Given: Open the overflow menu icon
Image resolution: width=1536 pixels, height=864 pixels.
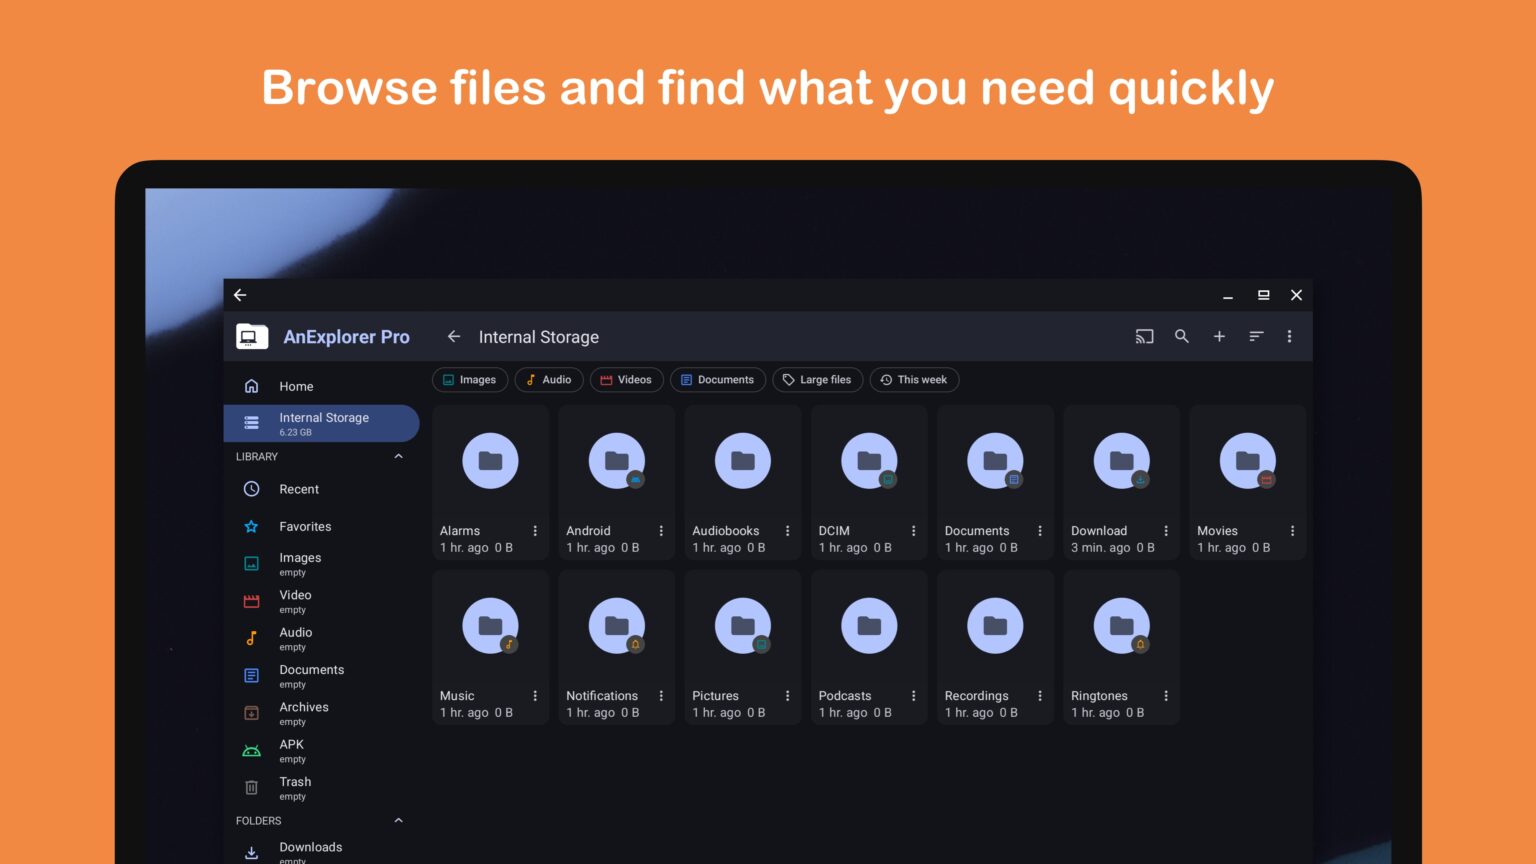Looking at the screenshot, I should point(1290,336).
